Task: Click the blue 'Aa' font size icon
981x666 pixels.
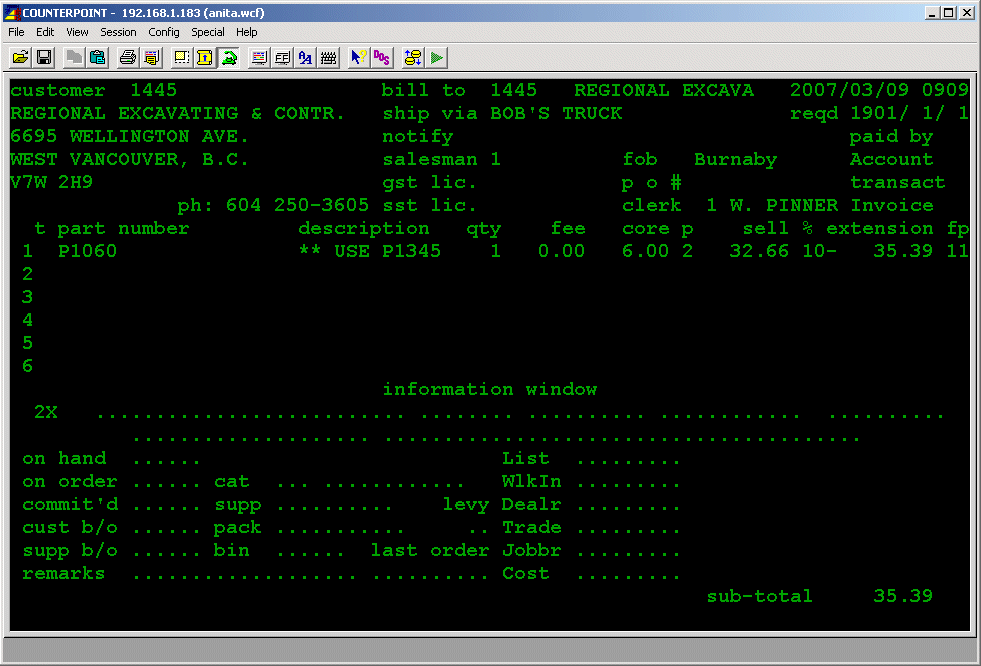Action: pyautogui.click(x=305, y=58)
